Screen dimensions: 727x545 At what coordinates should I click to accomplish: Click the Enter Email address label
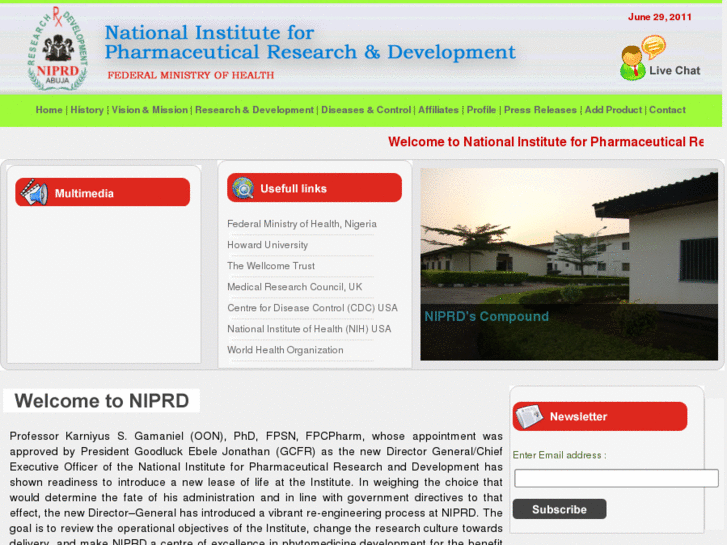pyautogui.click(x=559, y=455)
